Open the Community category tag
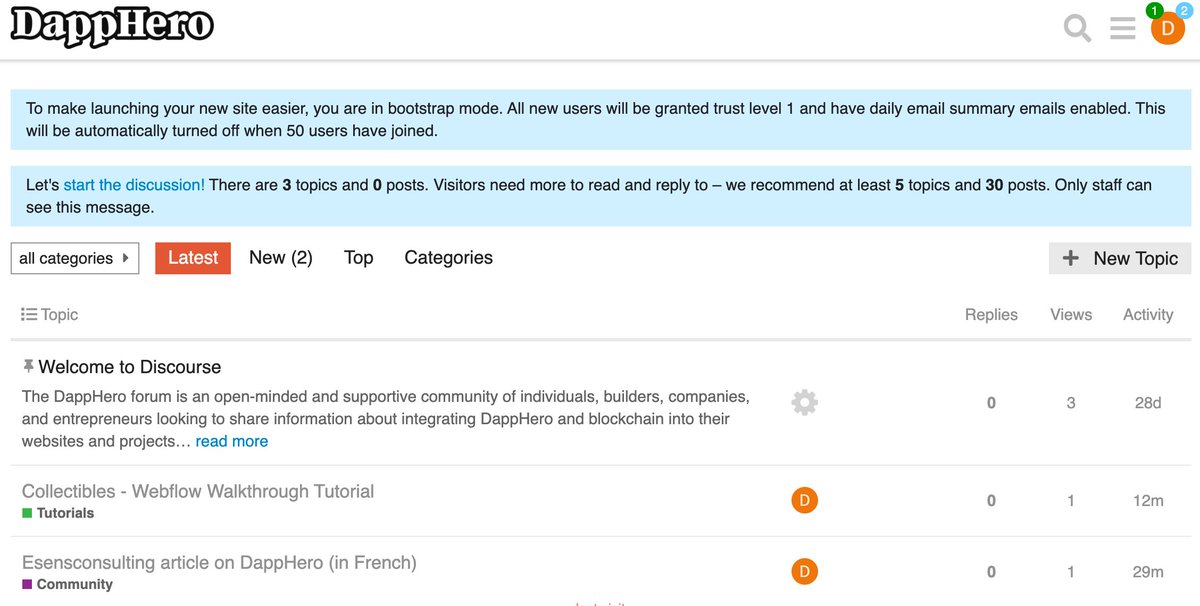 67,584
